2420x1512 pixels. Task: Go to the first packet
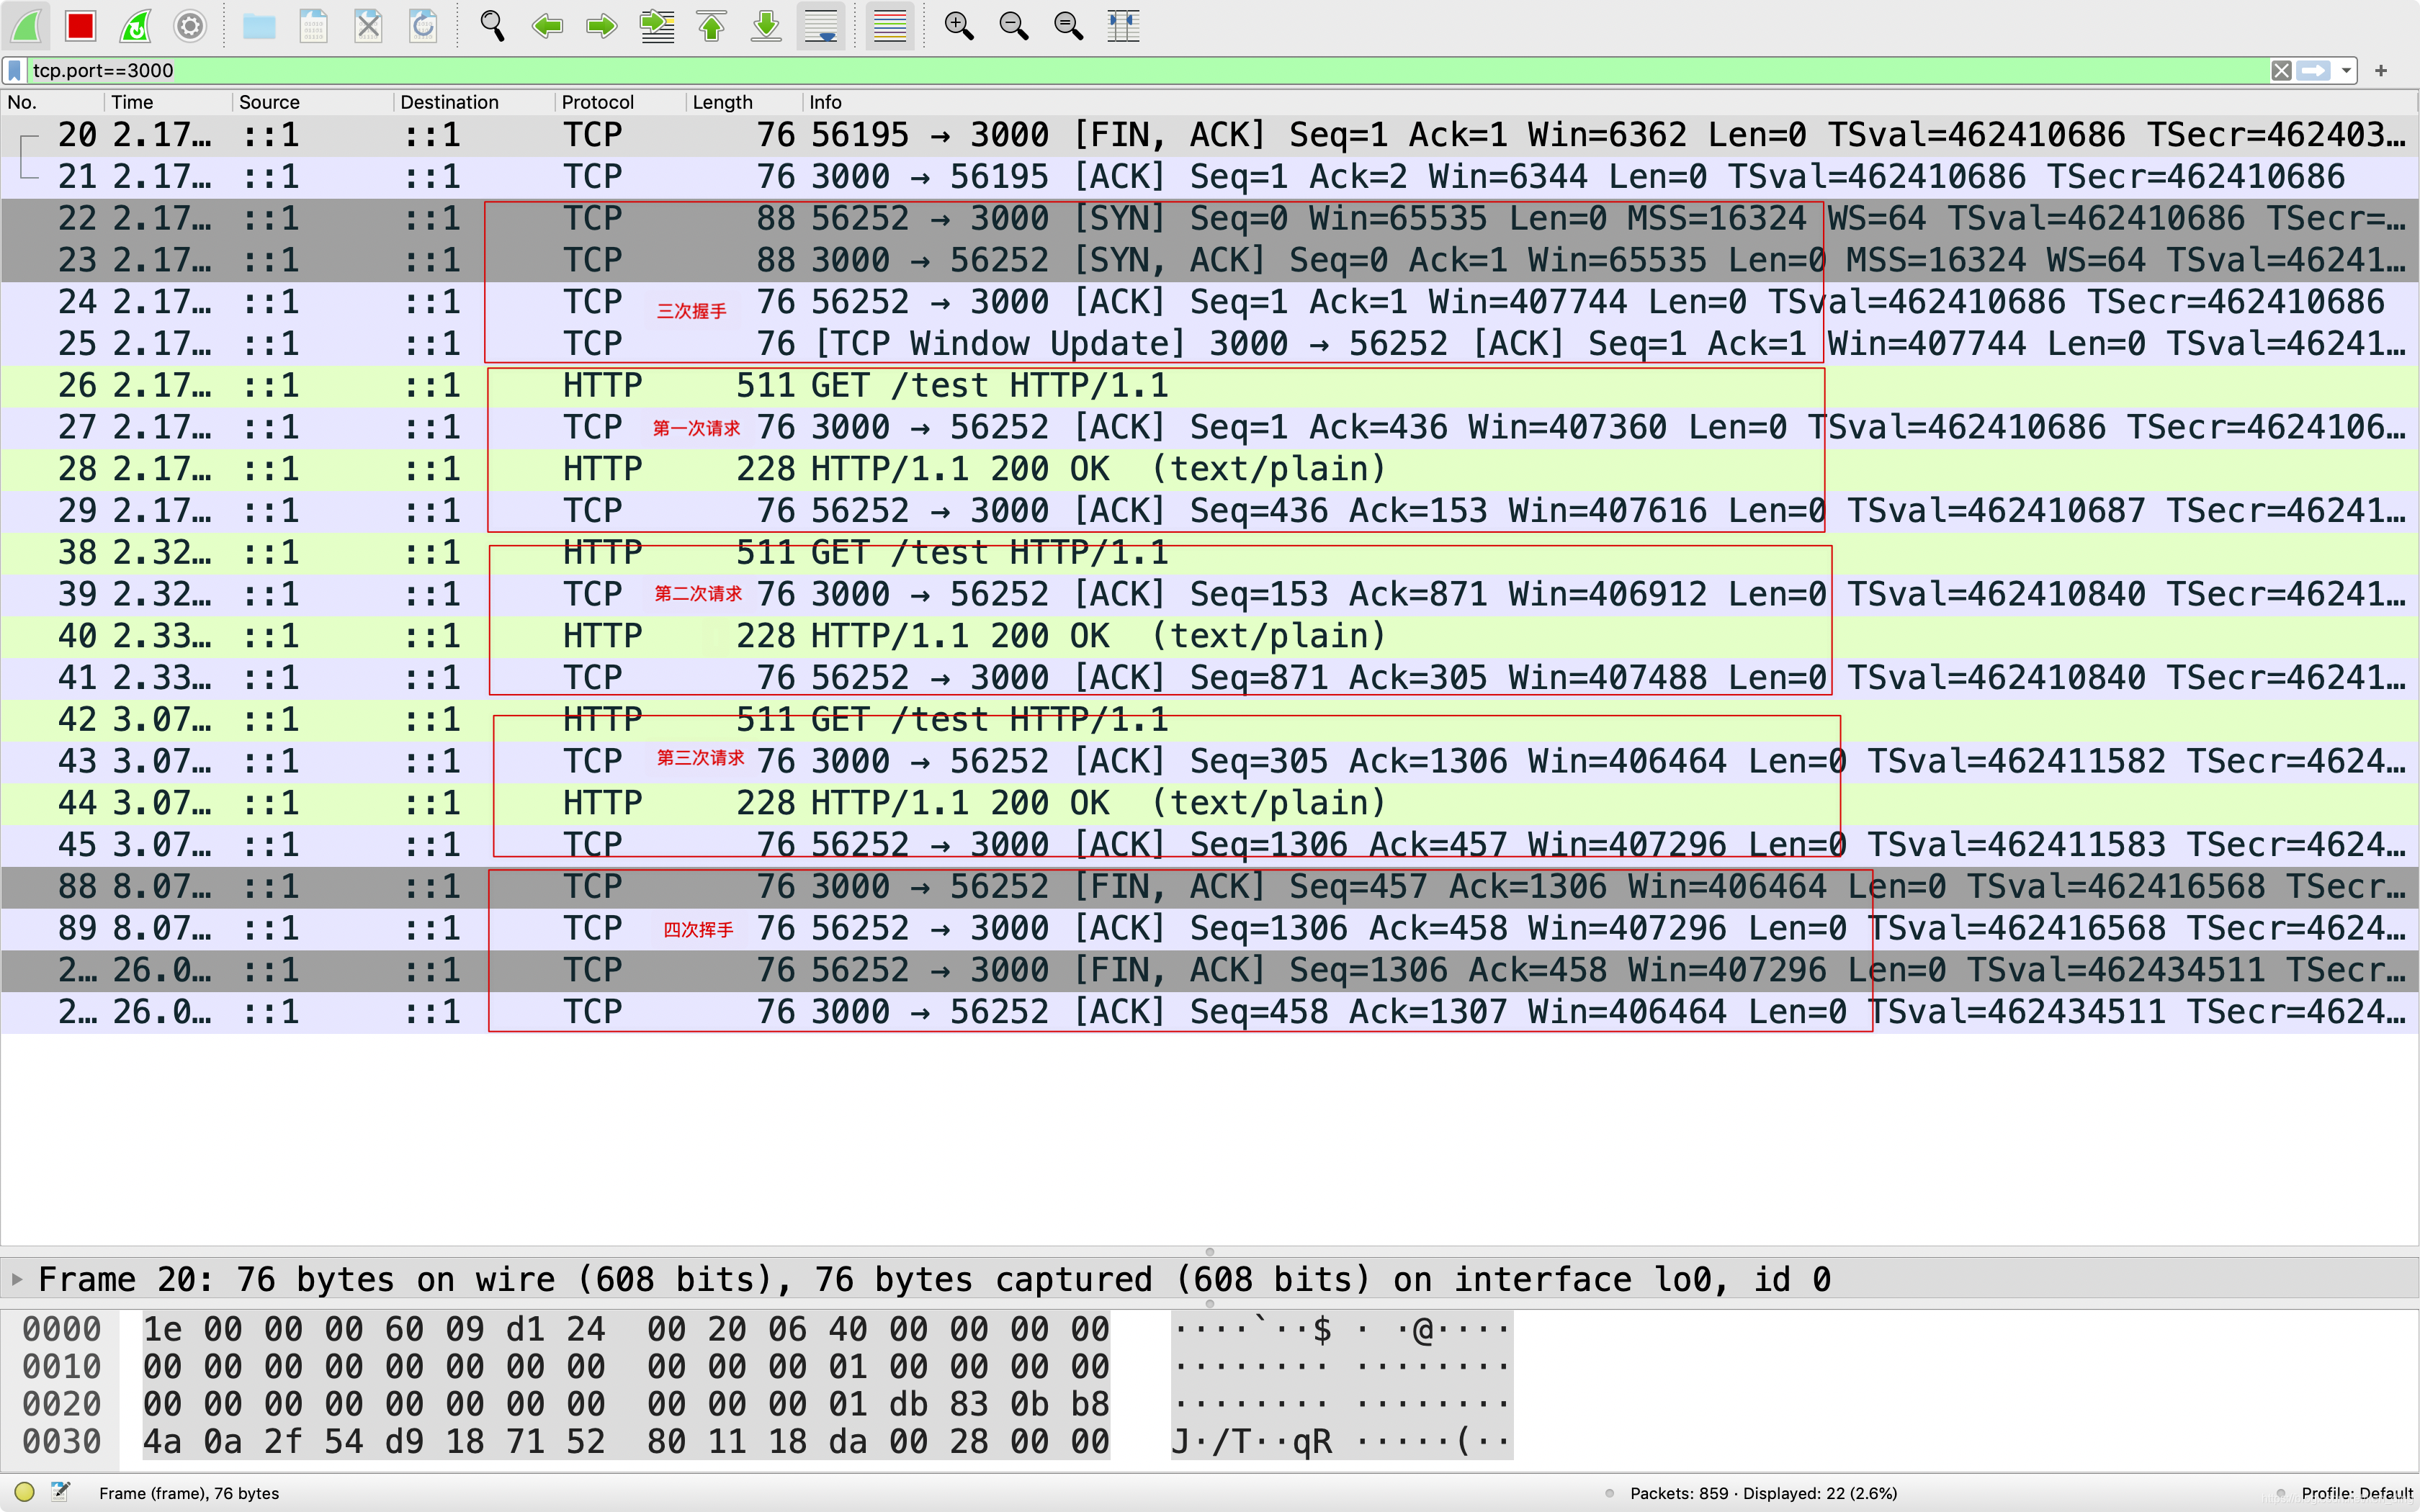point(711,26)
